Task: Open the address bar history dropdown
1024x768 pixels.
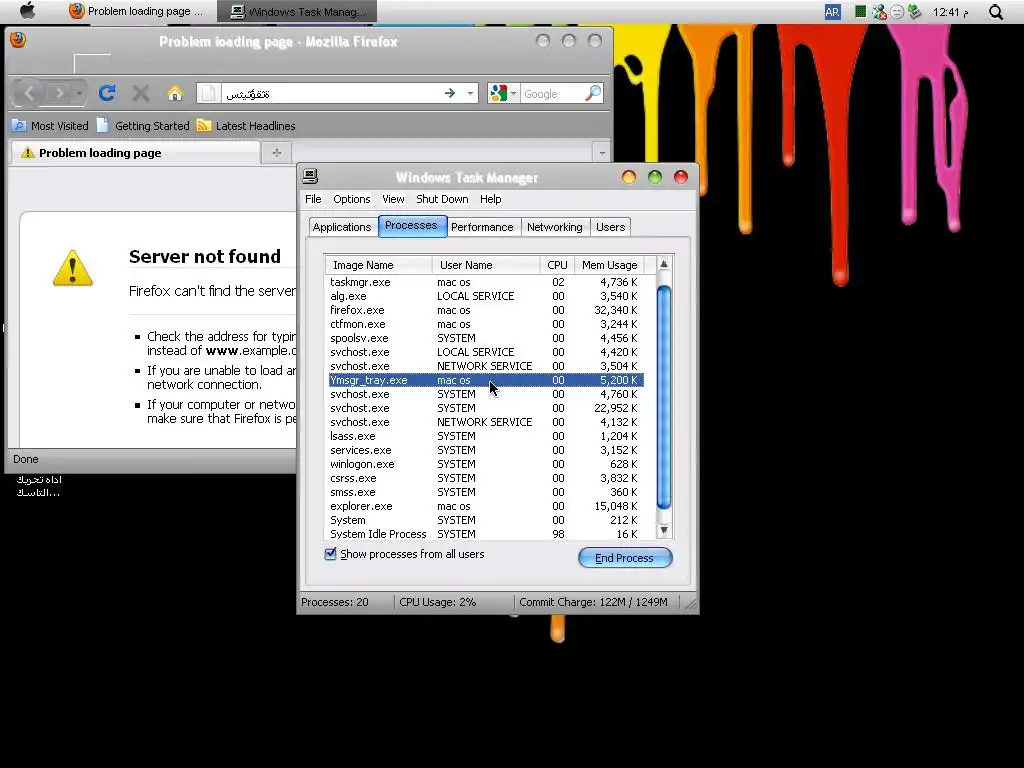Action: coord(470,93)
